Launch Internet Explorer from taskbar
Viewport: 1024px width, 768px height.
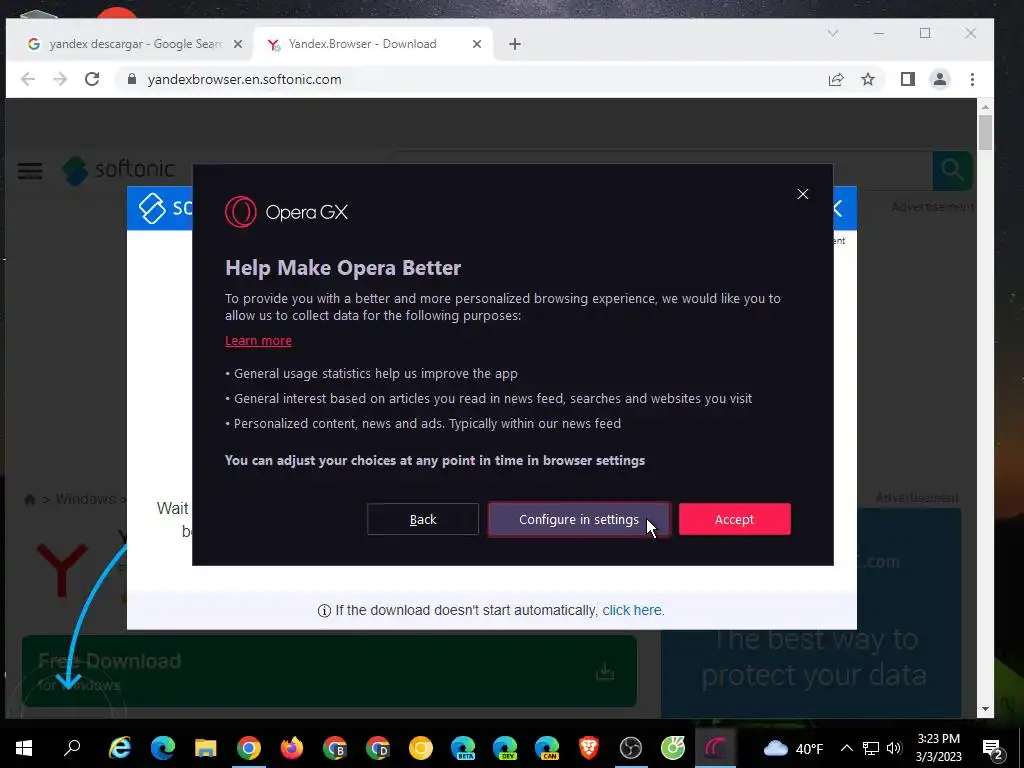tap(120, 748)
